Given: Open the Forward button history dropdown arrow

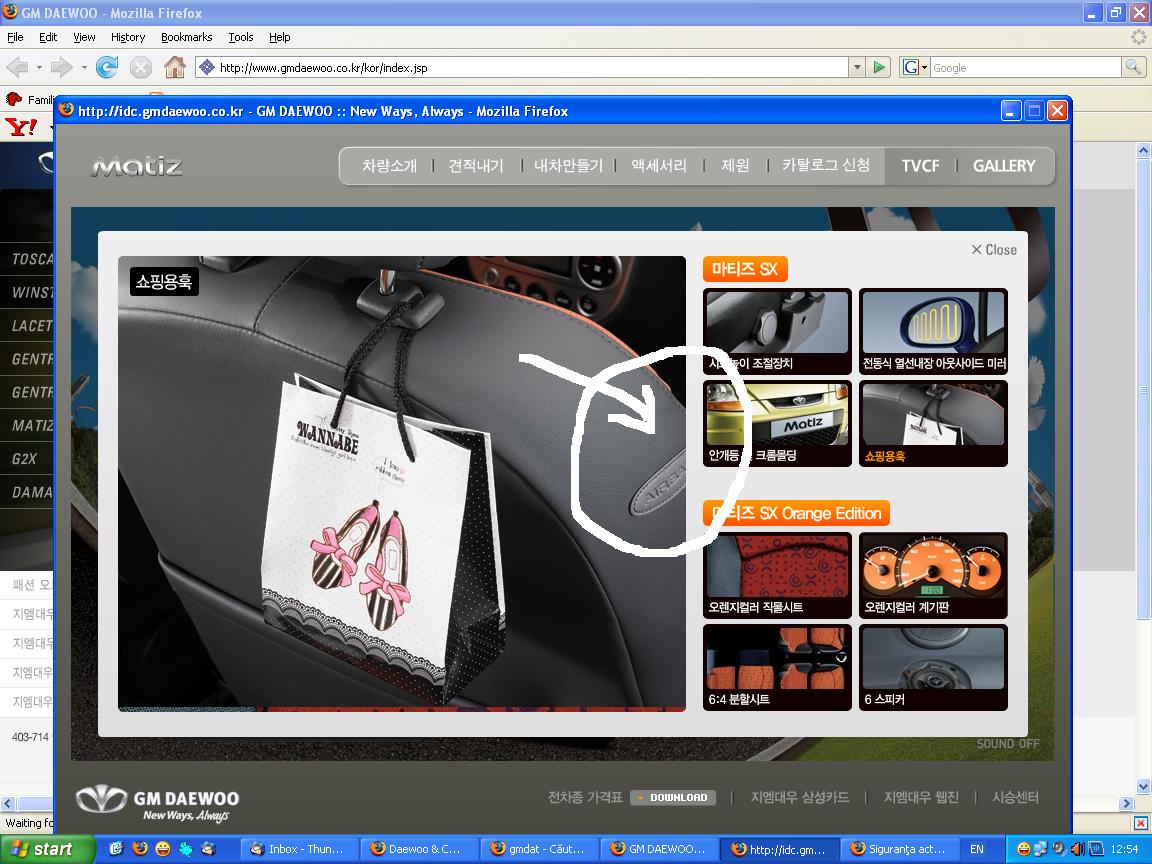Looking at the screenshot, I should coord(84,68).
